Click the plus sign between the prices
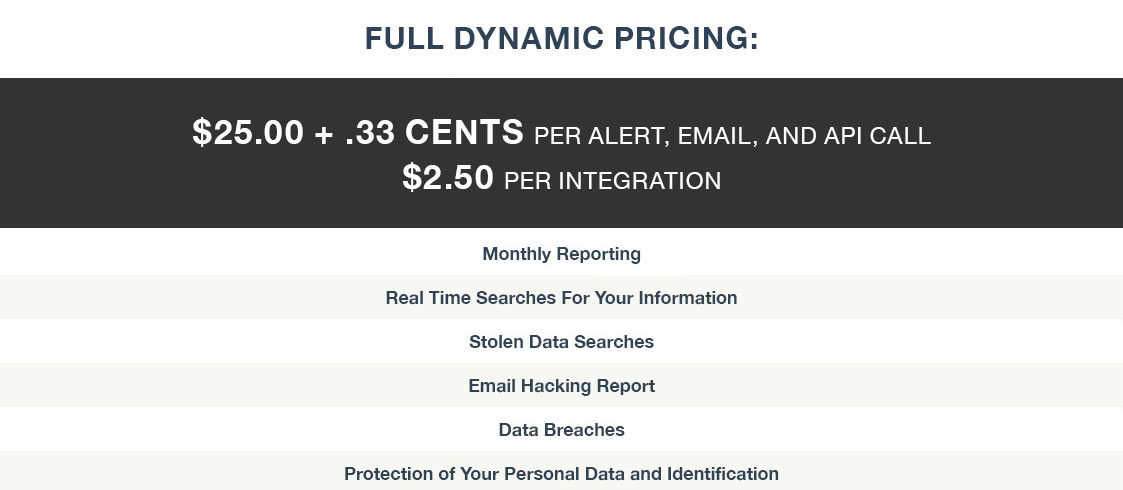 point(324,134)
